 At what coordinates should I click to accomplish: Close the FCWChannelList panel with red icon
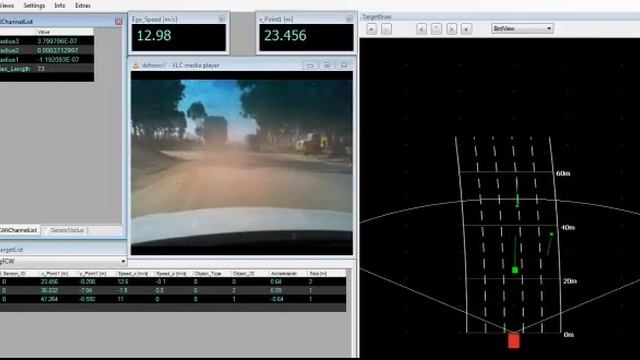coord(118,21)
